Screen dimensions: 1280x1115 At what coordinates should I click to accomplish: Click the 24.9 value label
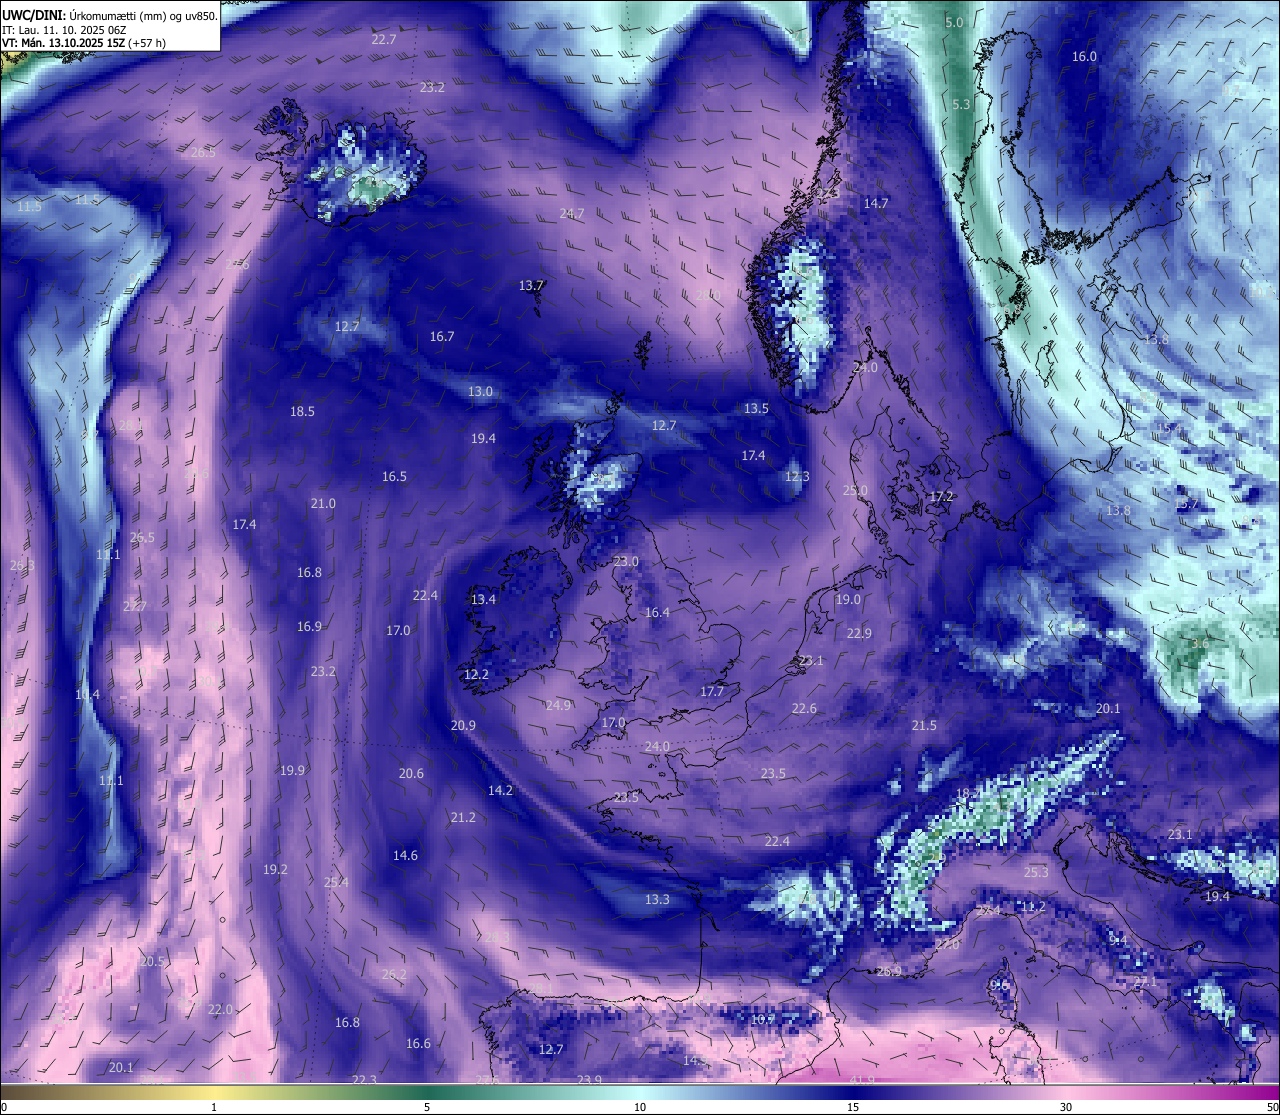(x=558, y=706)
